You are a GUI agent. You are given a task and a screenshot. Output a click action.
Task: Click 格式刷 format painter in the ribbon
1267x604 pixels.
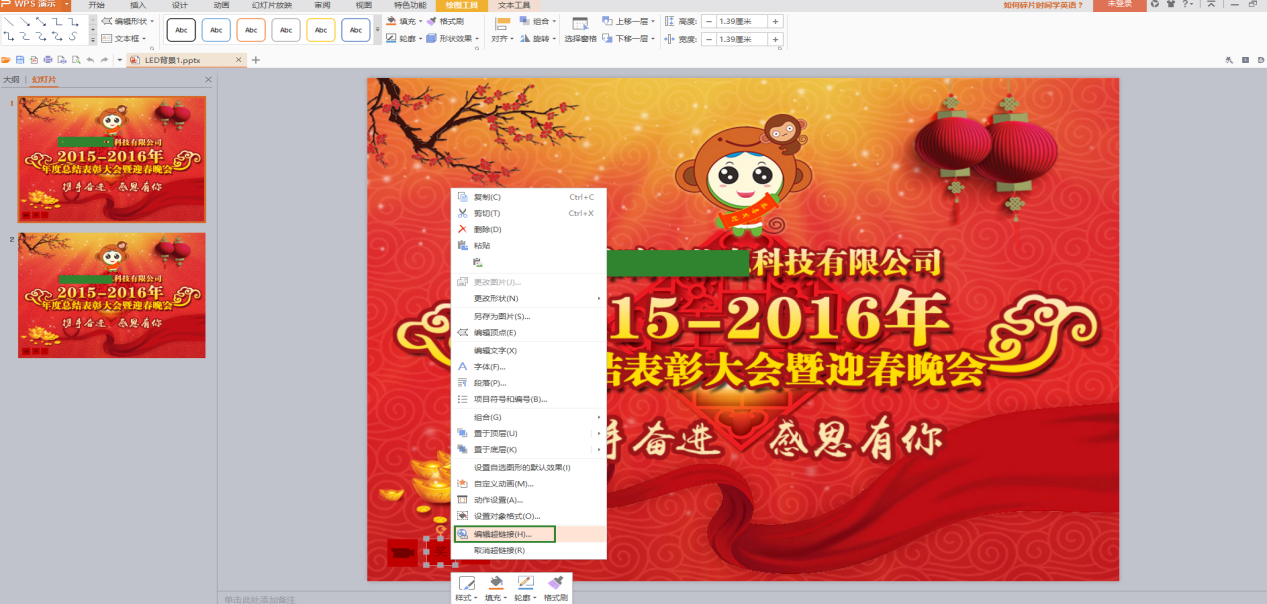pos(444,21)
